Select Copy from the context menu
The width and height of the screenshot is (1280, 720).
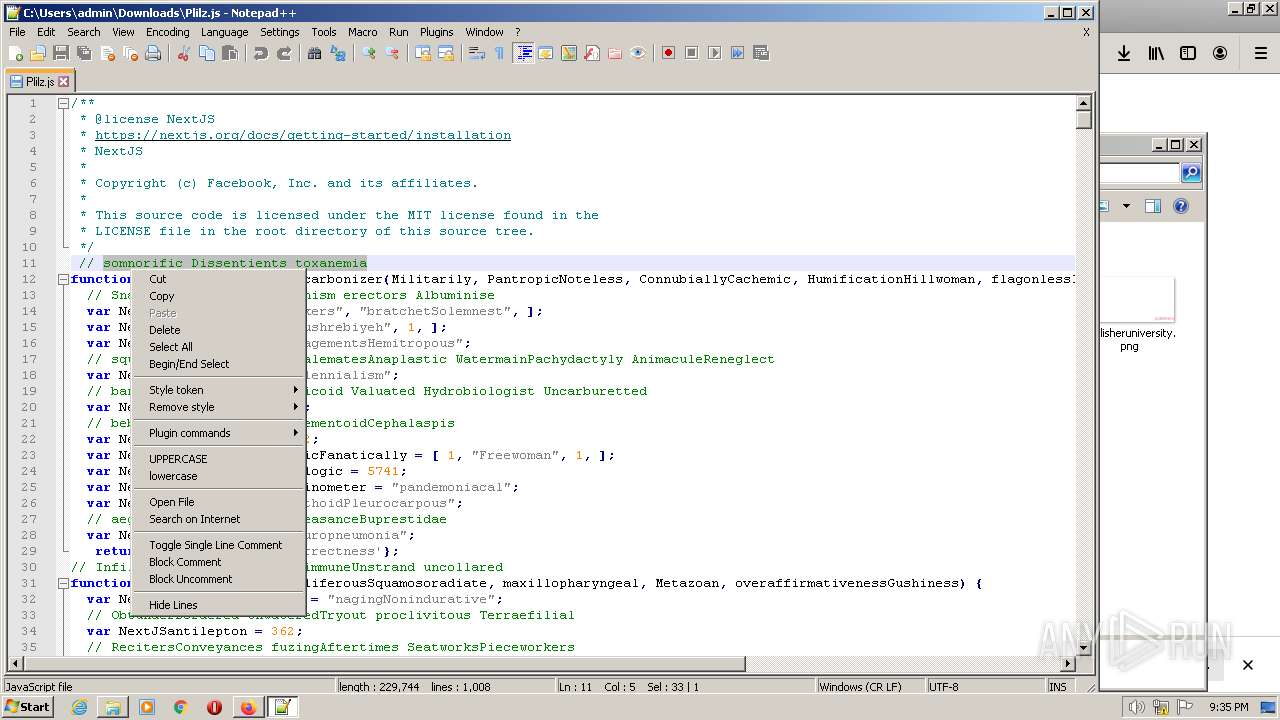point(218,296)
